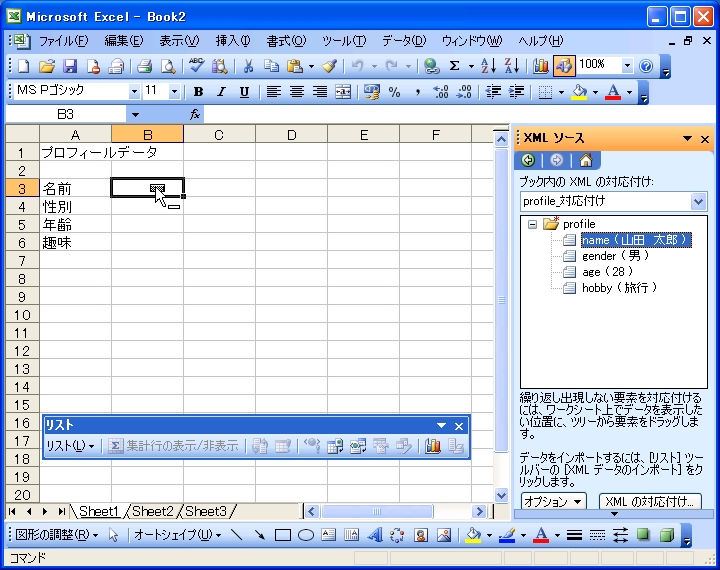The height and width of the screenshot is (570, 720).
Task: Select the Line drawing tool
Action: click(x=236, y=535)
